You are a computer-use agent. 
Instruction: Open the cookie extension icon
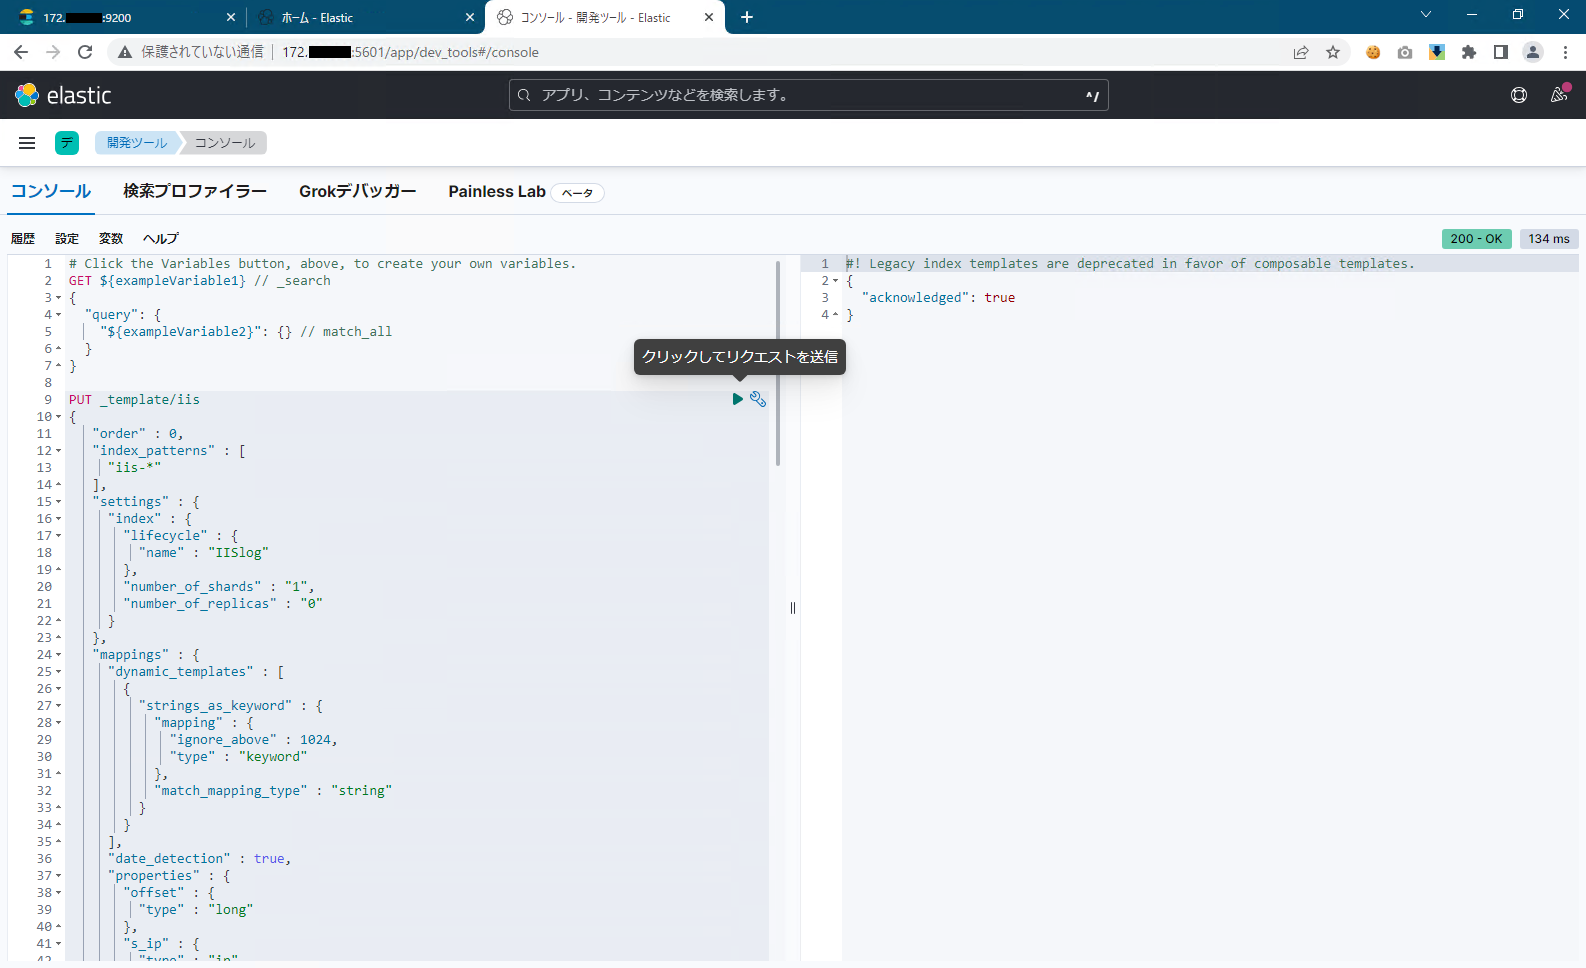coord(1373,52)
